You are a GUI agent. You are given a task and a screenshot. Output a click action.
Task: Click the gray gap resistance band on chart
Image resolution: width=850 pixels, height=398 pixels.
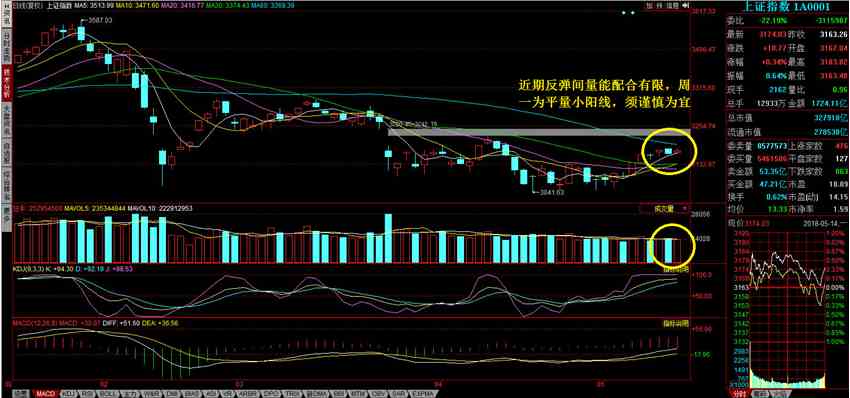point(540,132)
